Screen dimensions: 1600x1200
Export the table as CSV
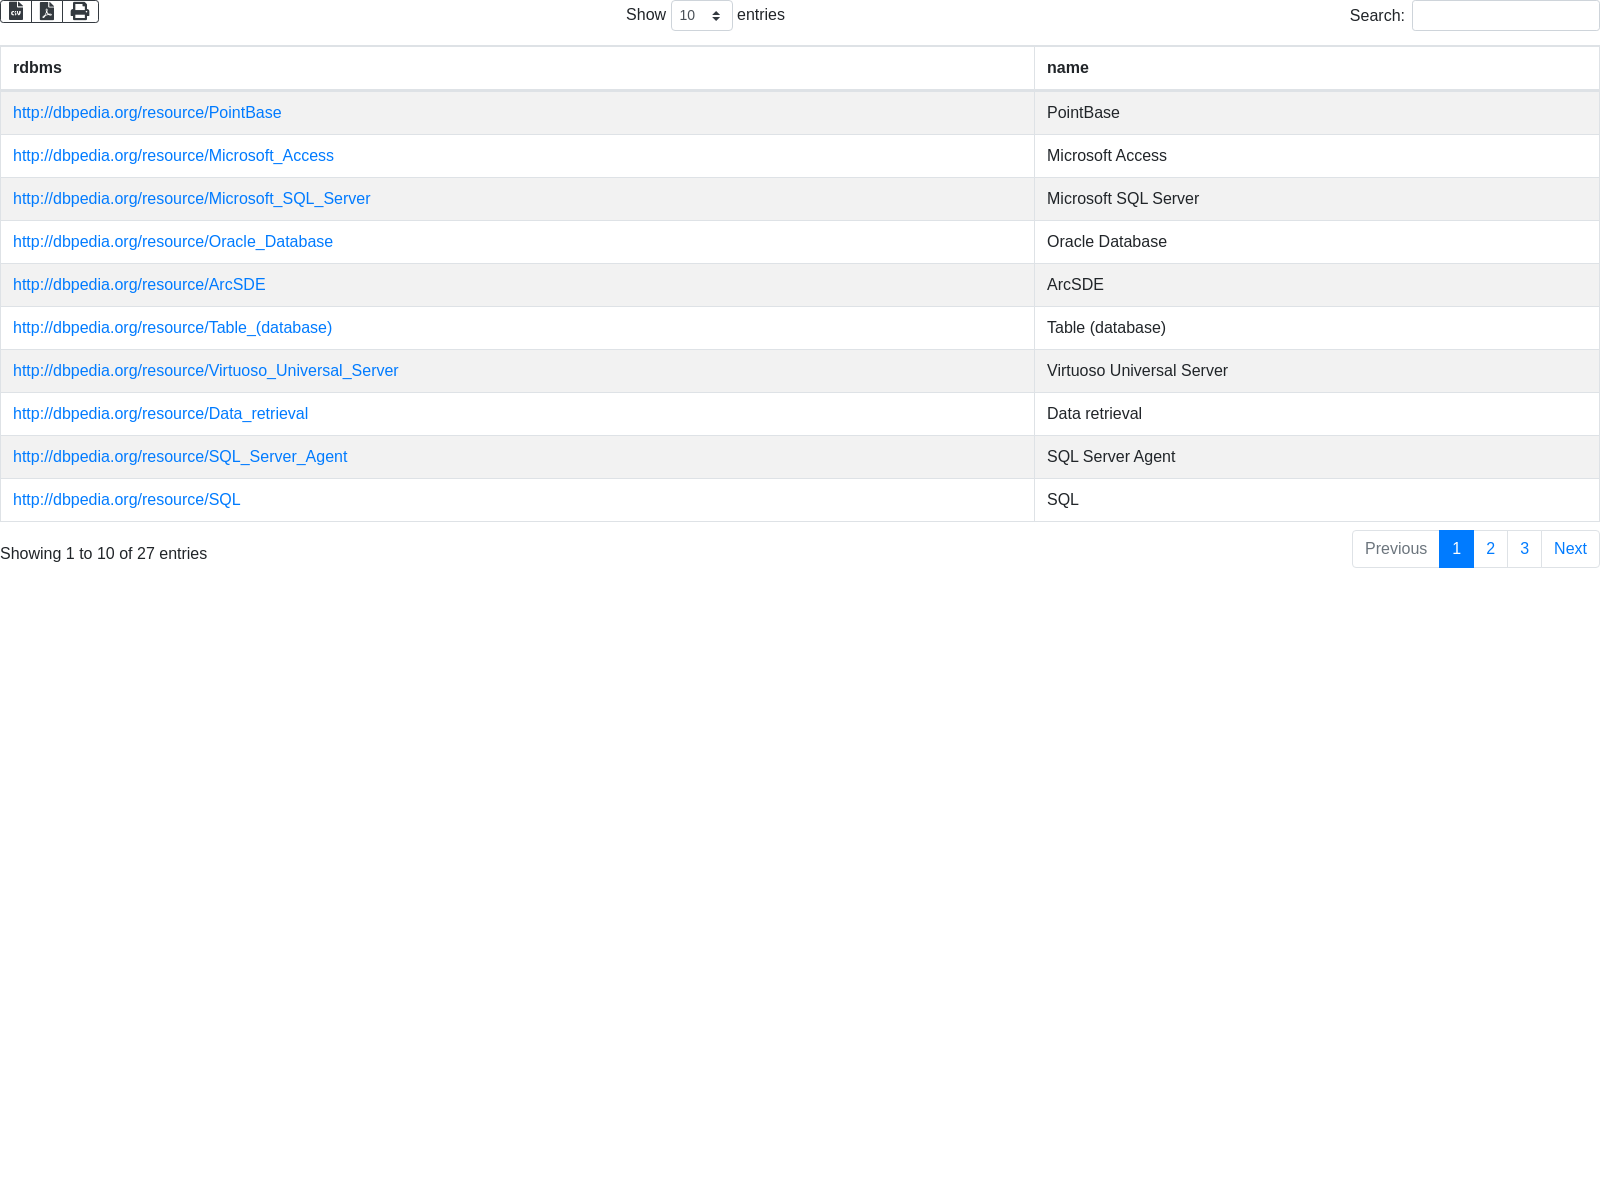click(16, 11)
